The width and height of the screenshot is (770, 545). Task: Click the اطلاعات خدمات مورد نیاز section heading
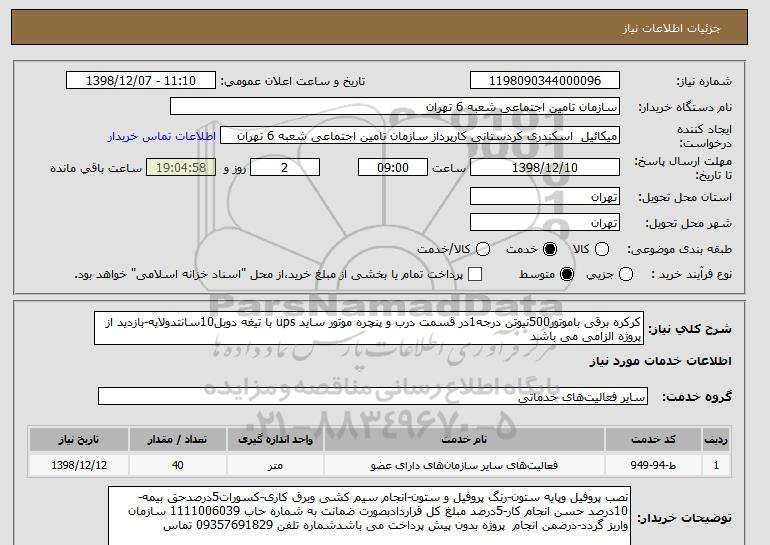(x=660, y=361)
